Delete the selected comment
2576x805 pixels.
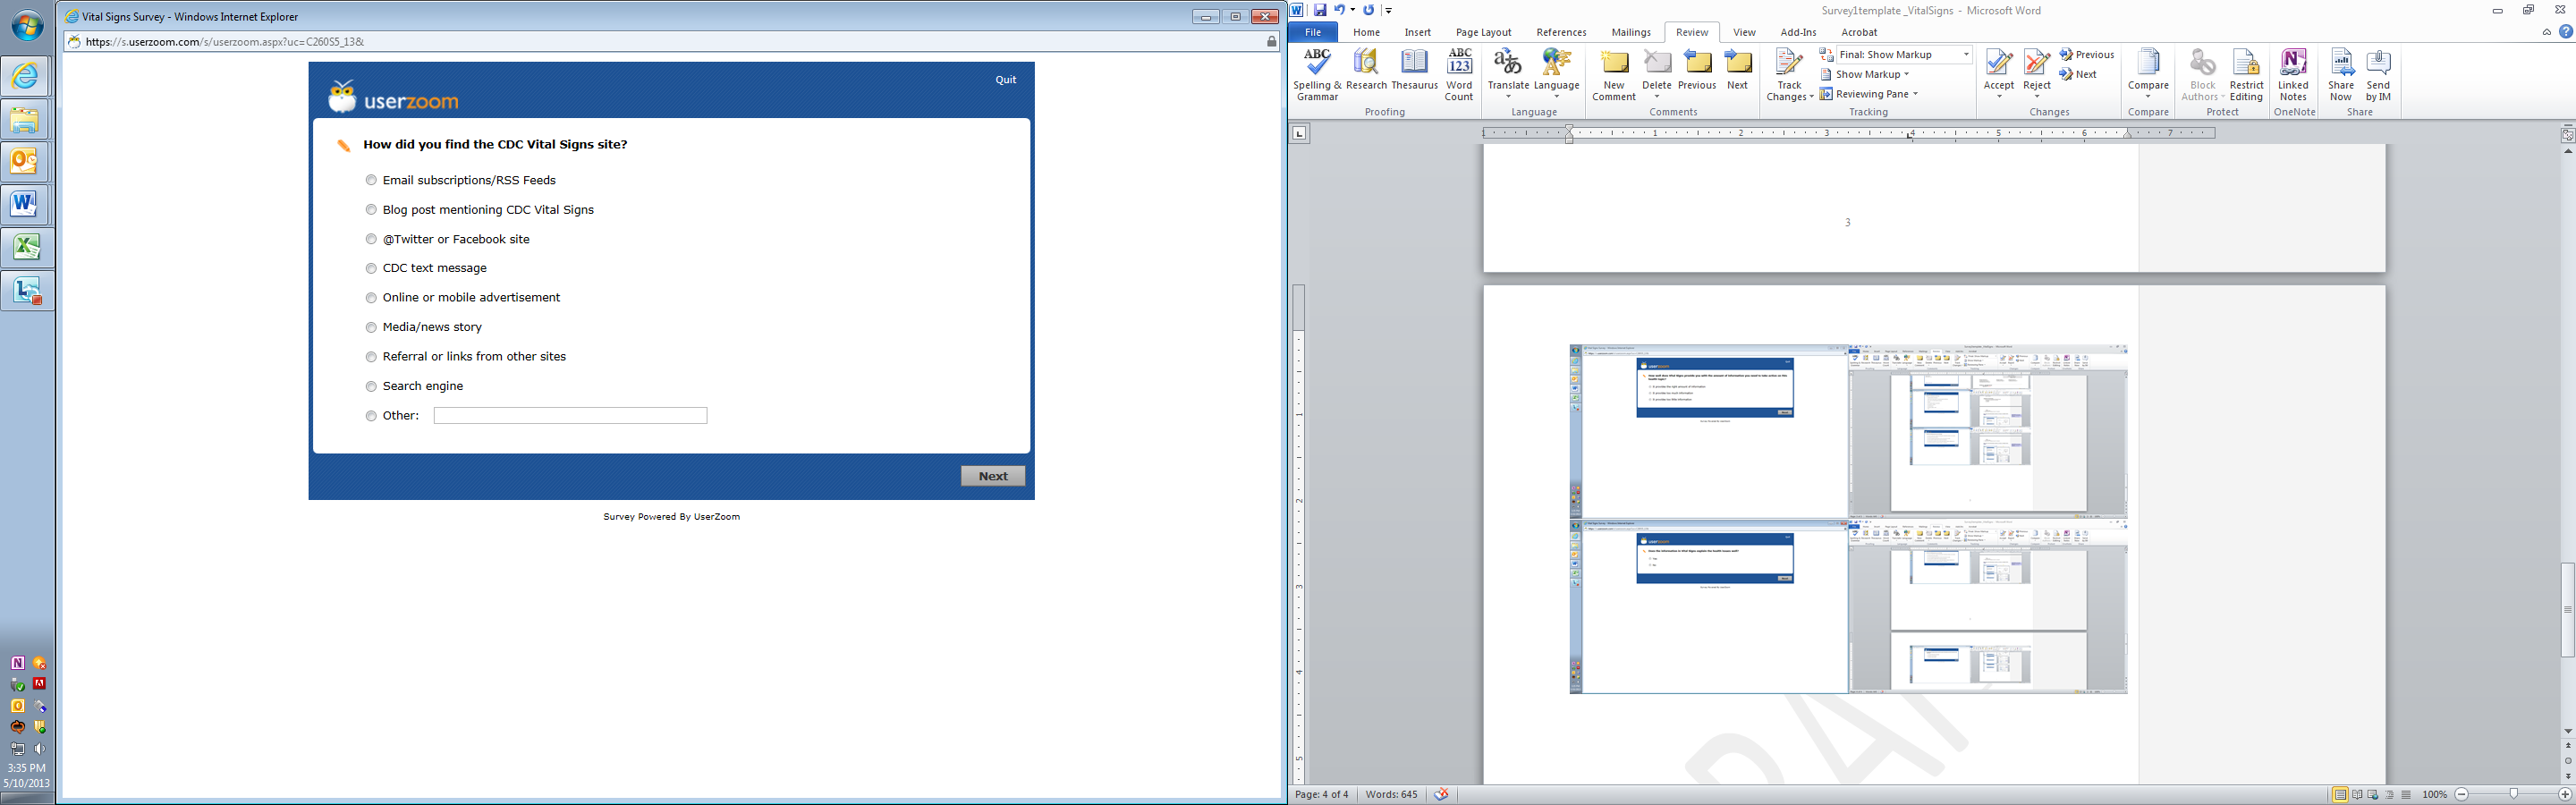pyautogui.click(x=1657, y=74)
